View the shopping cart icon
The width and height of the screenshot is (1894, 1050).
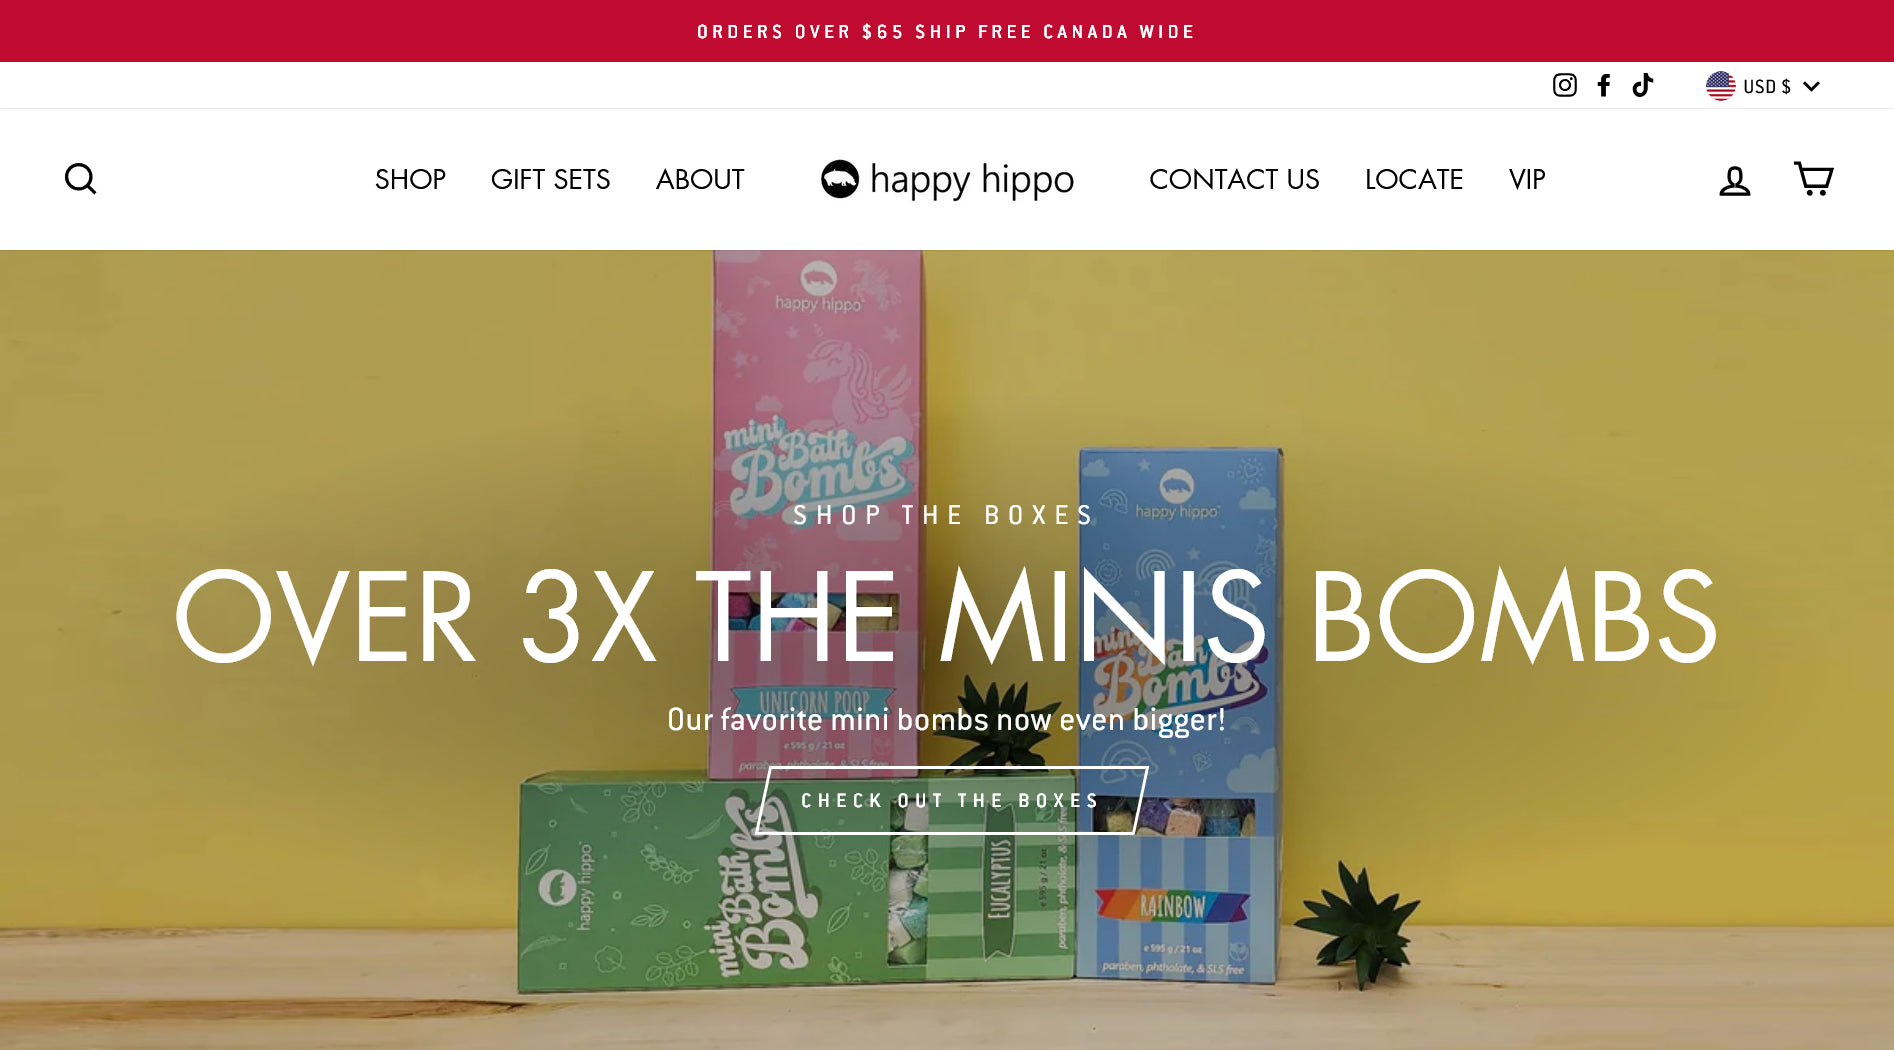pos(1813,179)
